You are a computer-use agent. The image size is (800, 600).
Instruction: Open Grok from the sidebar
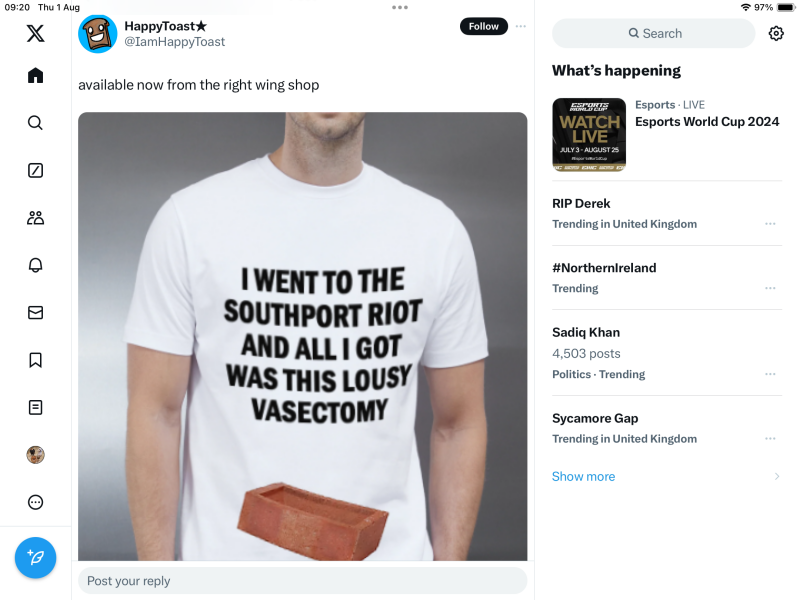pos(35,170)
